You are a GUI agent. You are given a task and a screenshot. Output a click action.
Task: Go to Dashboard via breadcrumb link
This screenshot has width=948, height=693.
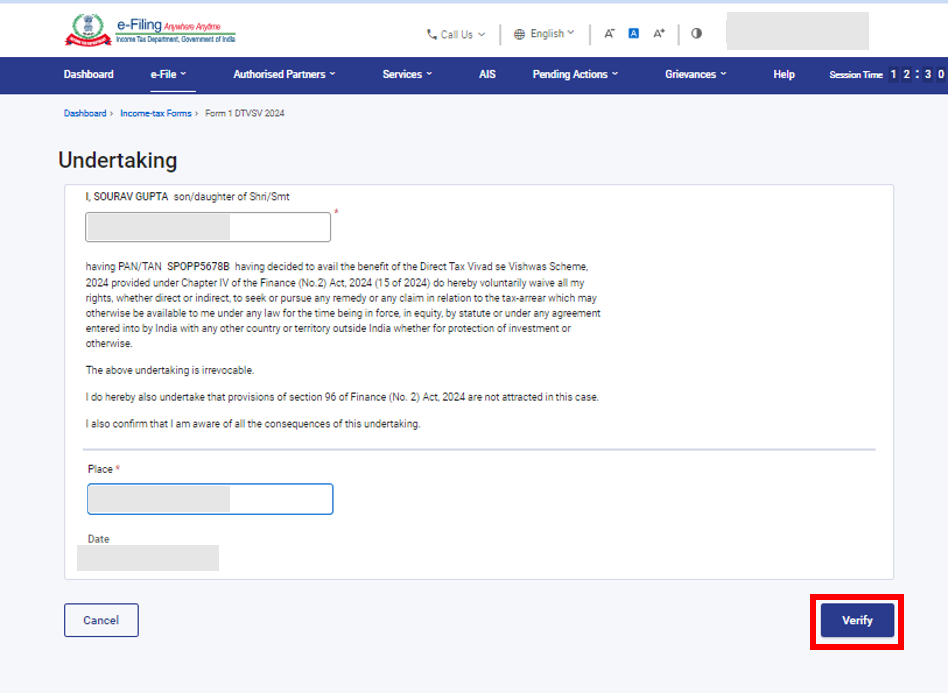[85, 114]
